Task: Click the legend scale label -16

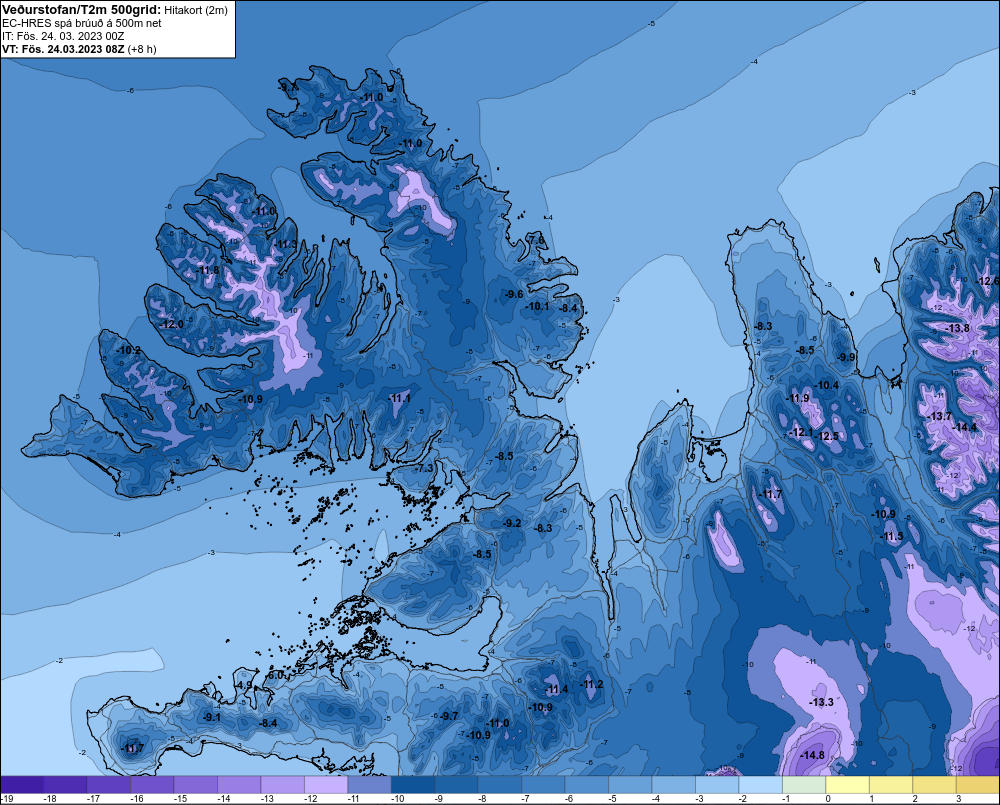Action: tap(136, 799)
